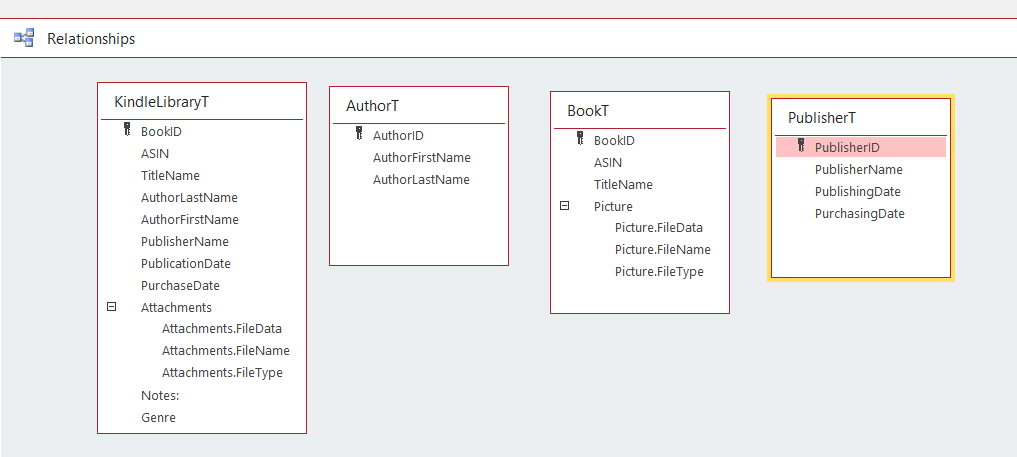Select the ASIN field in KindleLibraryT
The image size is (1017, 457).
(155, 153)
